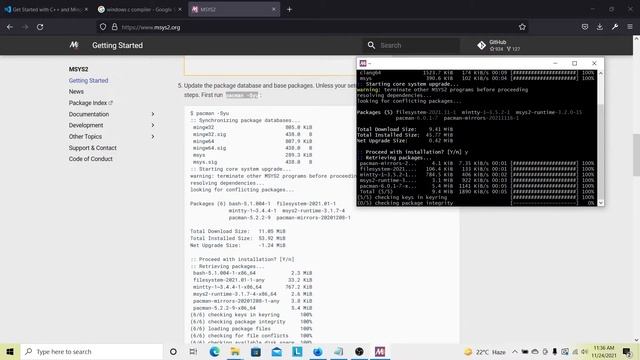The width and height of the screenshot is (640, 360).
Task: Expand the Other Topics chevron
Action: [153, 136]
